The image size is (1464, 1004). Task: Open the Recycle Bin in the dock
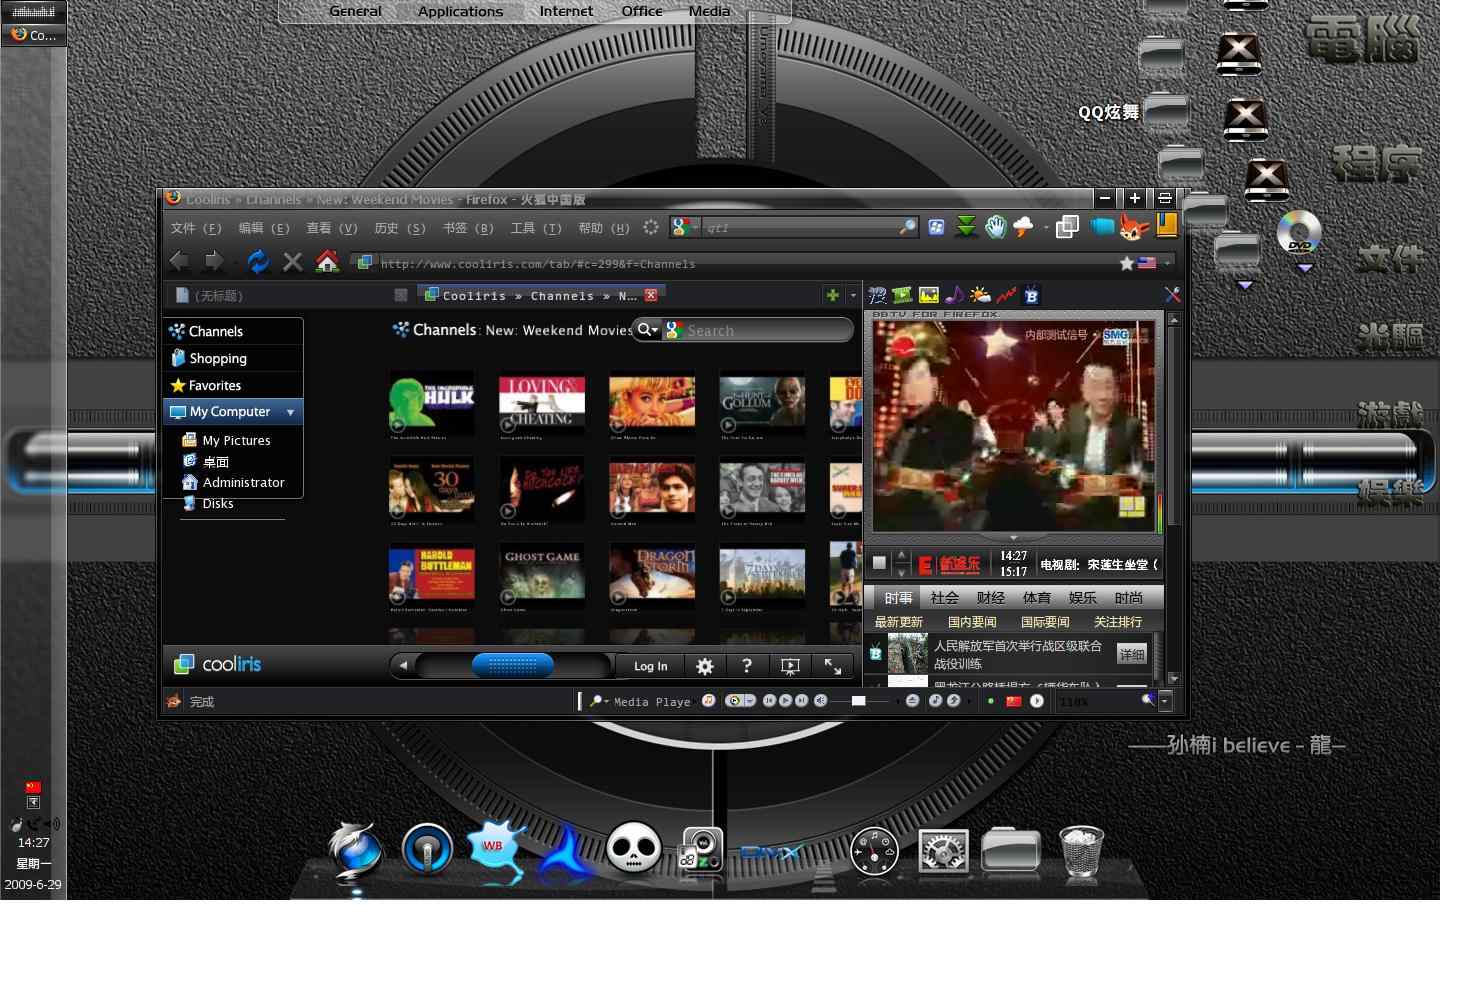pos(1081,851)
